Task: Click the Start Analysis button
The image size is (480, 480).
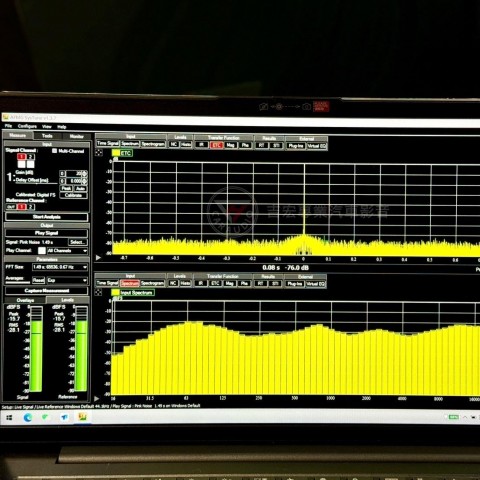Action: coord(47,217)
